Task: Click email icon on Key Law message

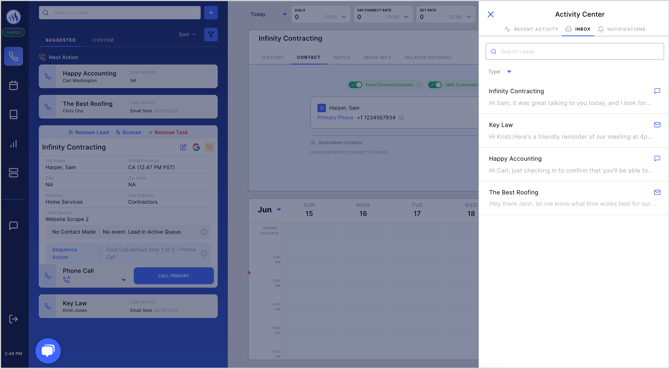Action: [x=657, y=125]
